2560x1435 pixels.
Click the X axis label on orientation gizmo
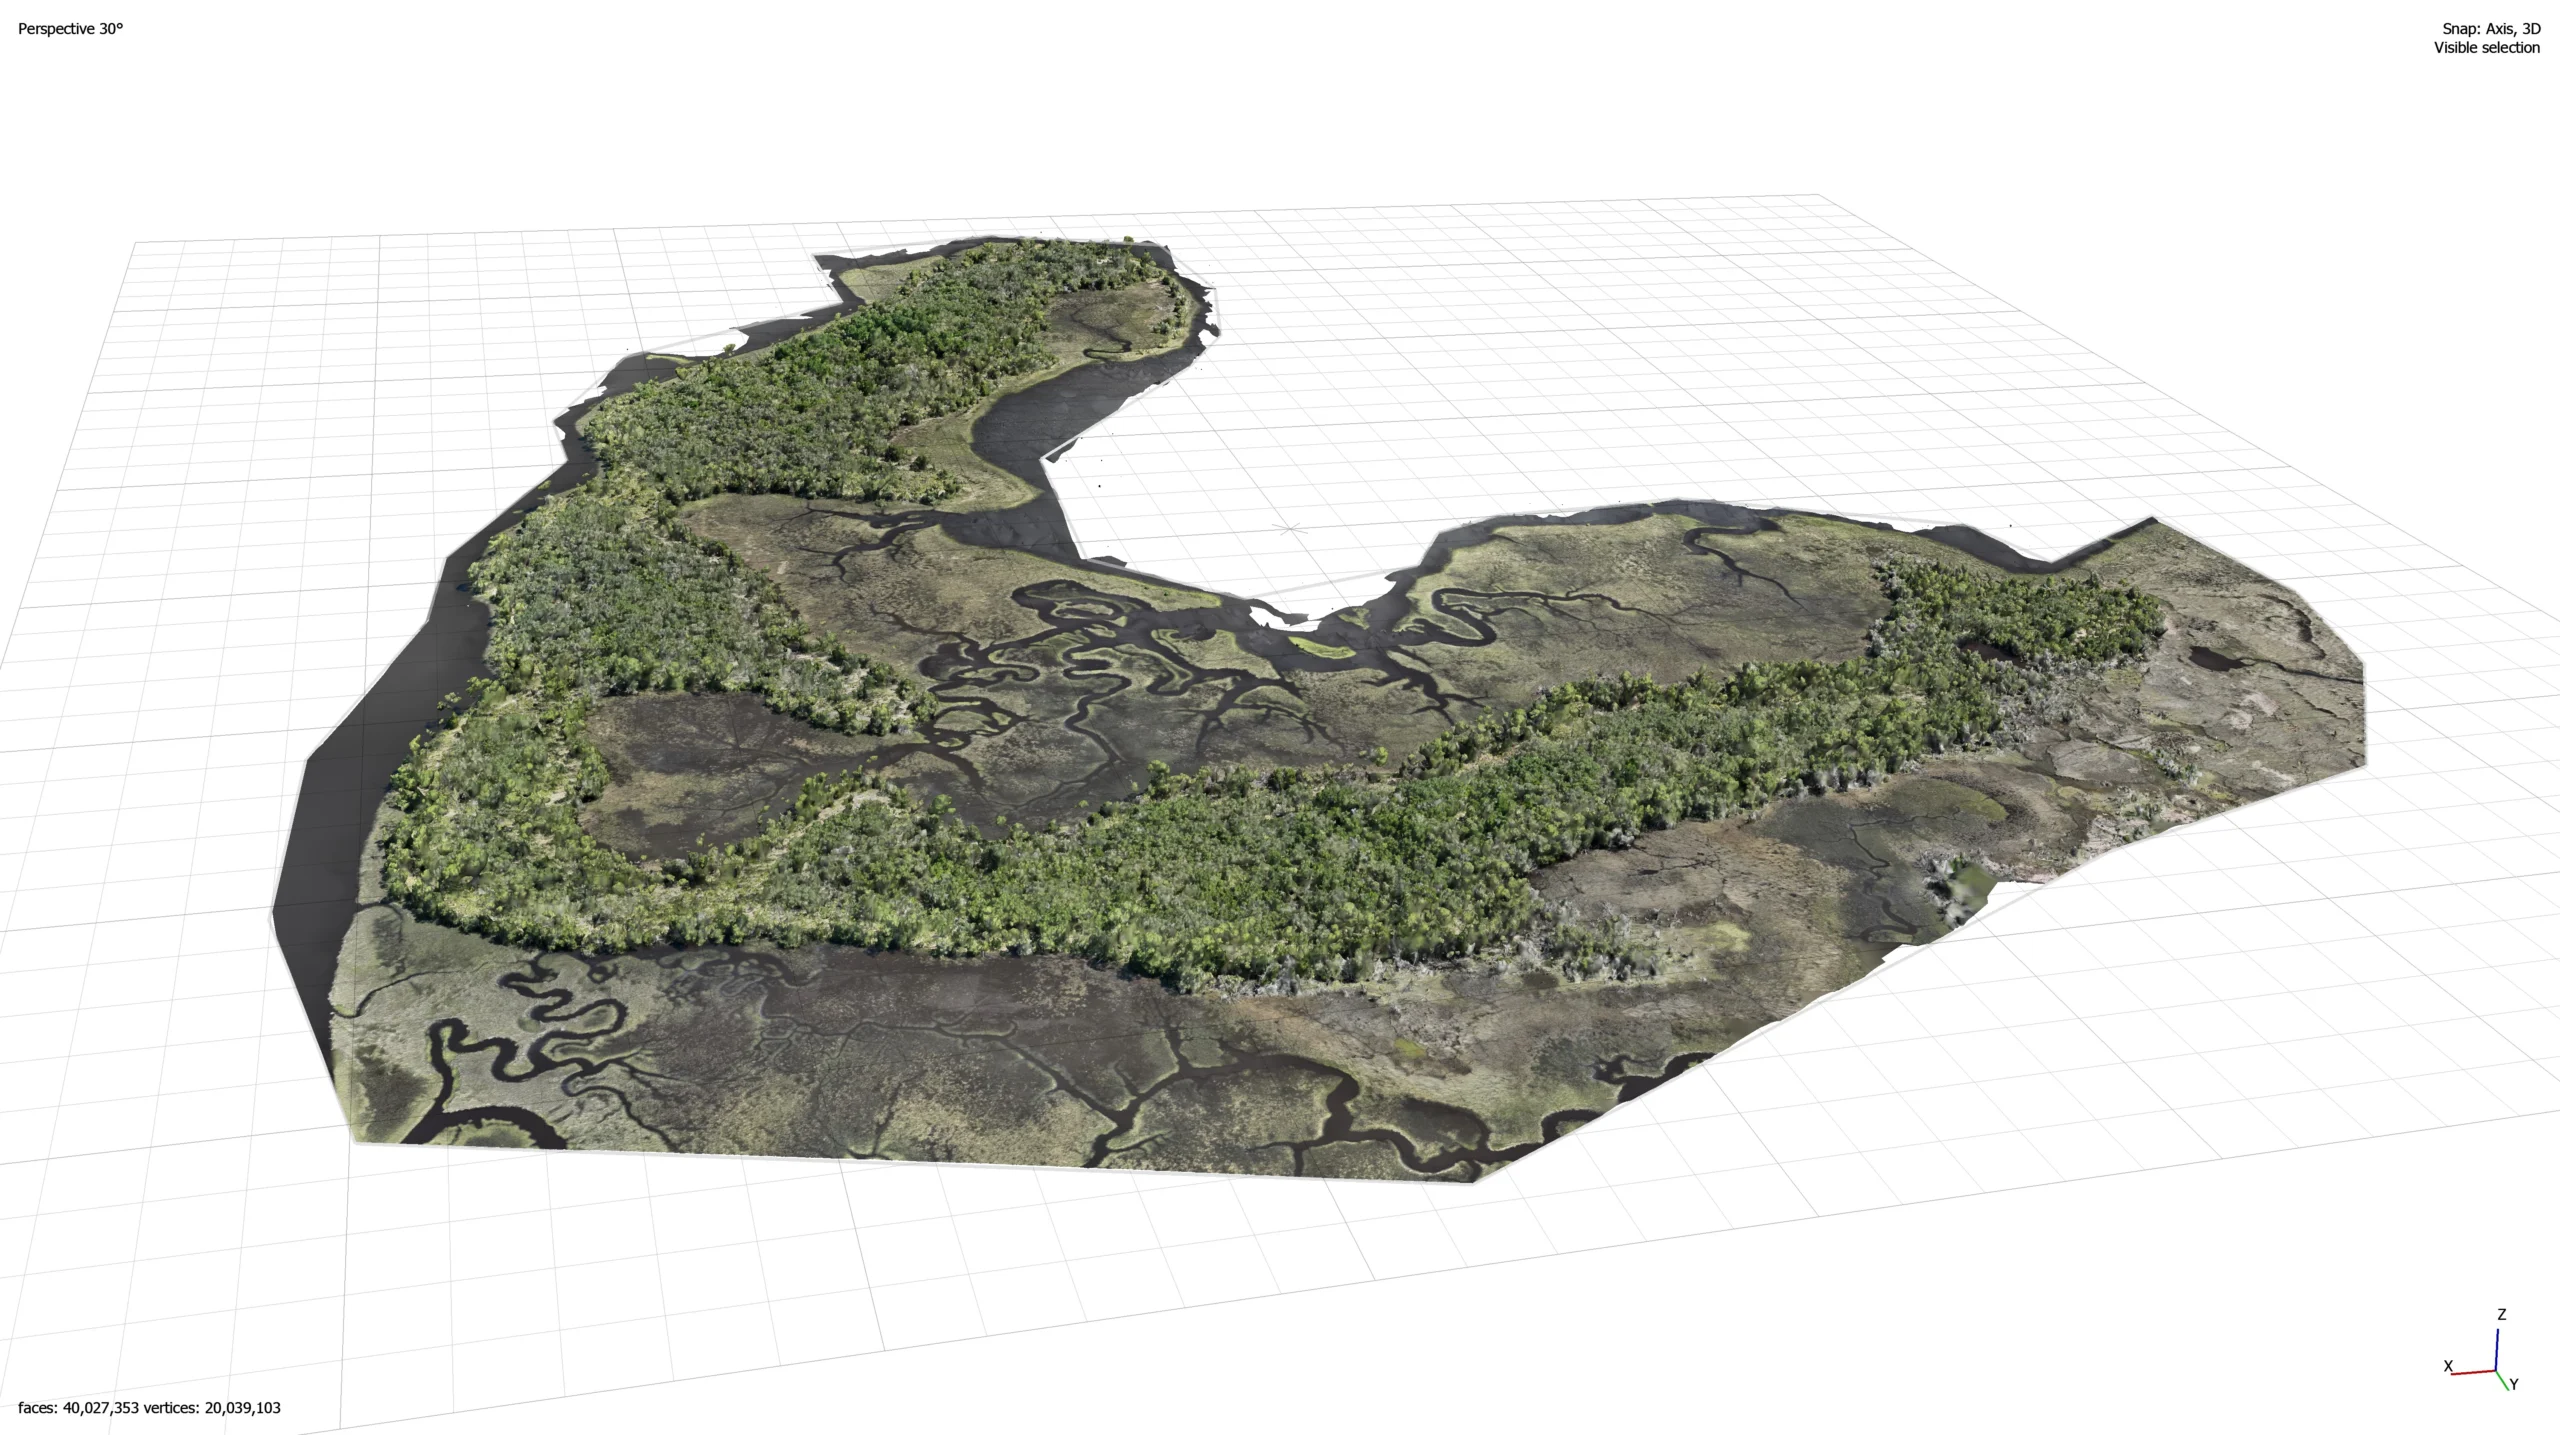pyautogui.click(x=2448, y=1366)
